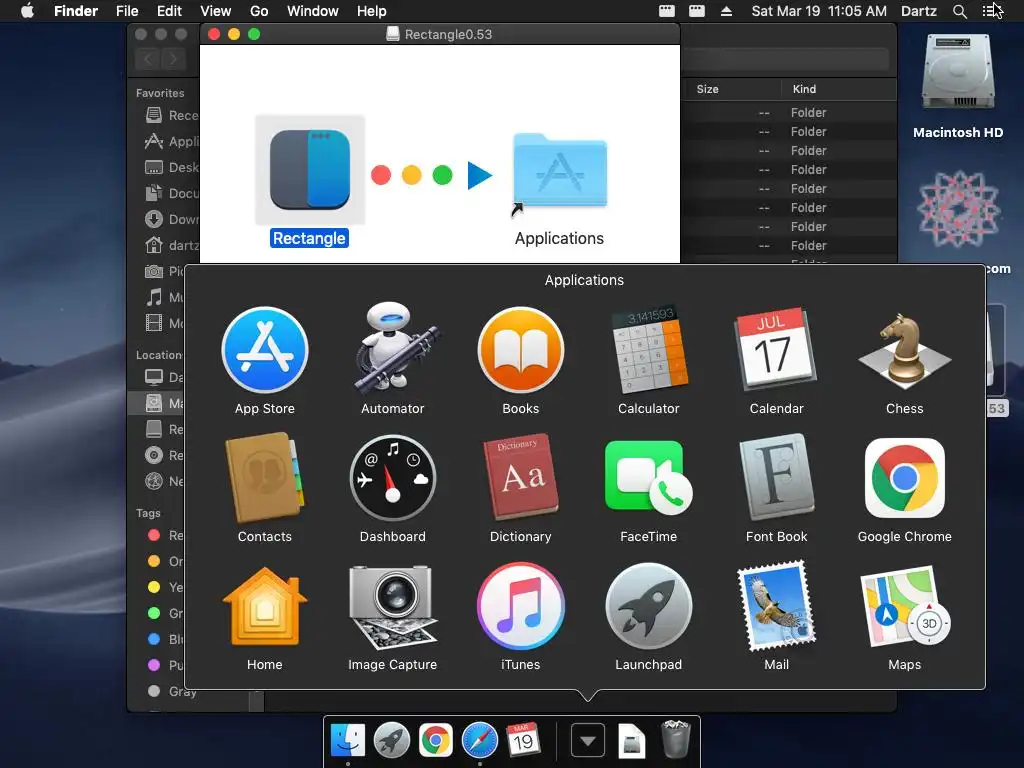The width and height of the screenshot is (1024, 768).
Task: Open the Edit menu
Action: click(x=169, y=11)
